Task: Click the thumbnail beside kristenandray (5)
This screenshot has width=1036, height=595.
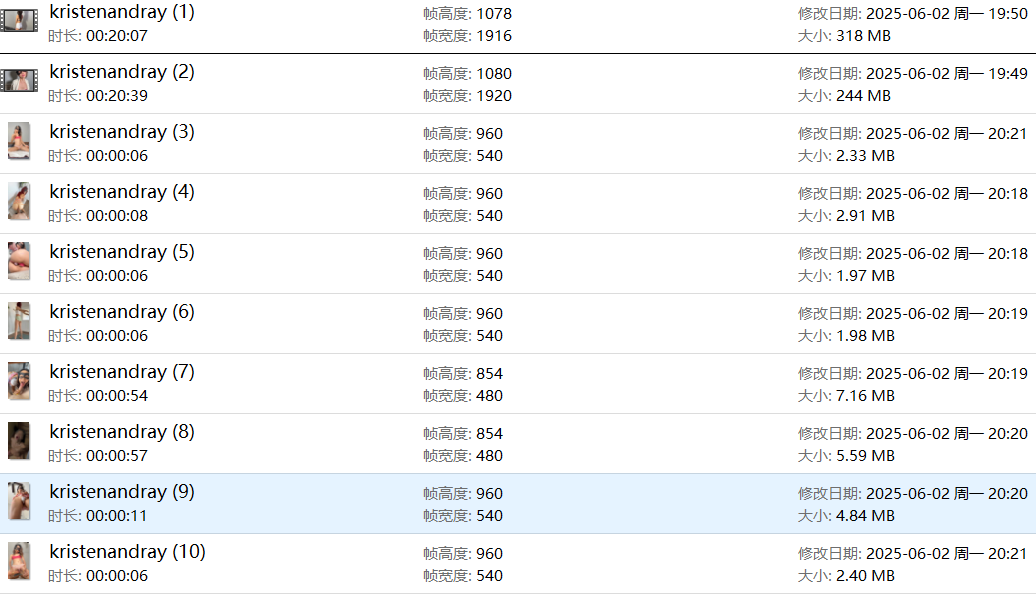Action: [19, 261]
